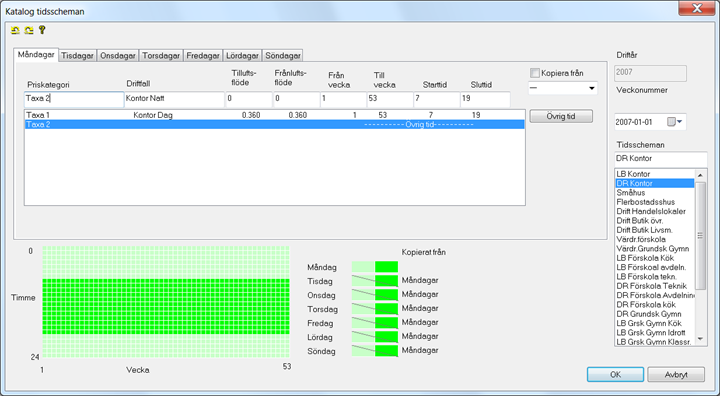Select LB Grsk Gymn Kök in list
Image resolution: width=720 pixels, height=396 pixels.
tap(654, 323)
